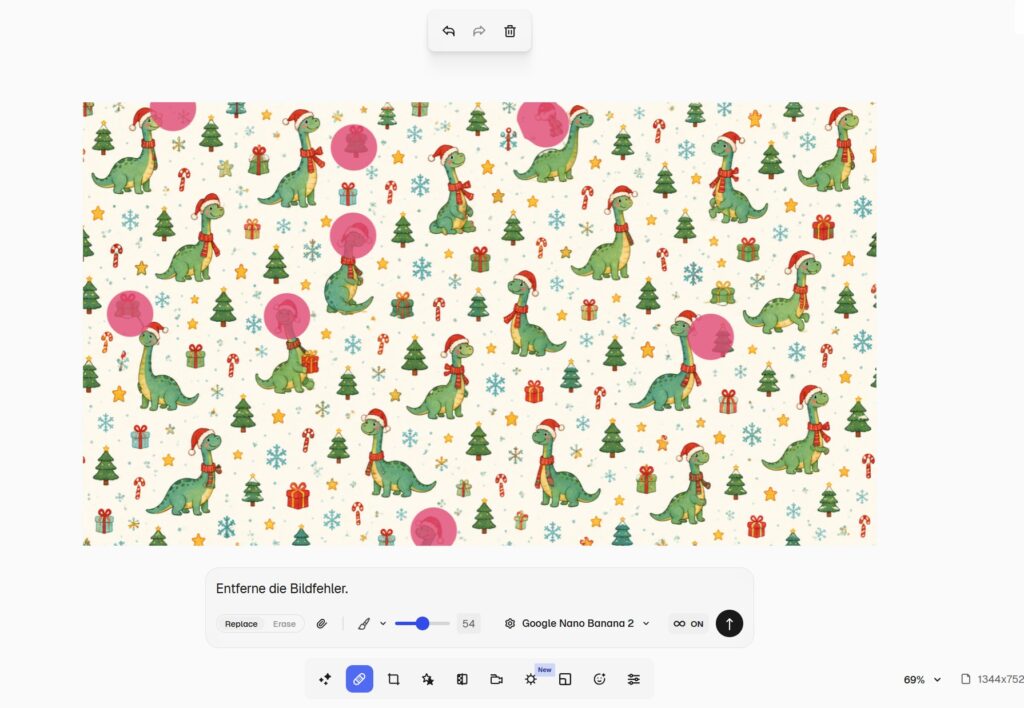Toggle the infinity ON switch

[x=688, y=624]
